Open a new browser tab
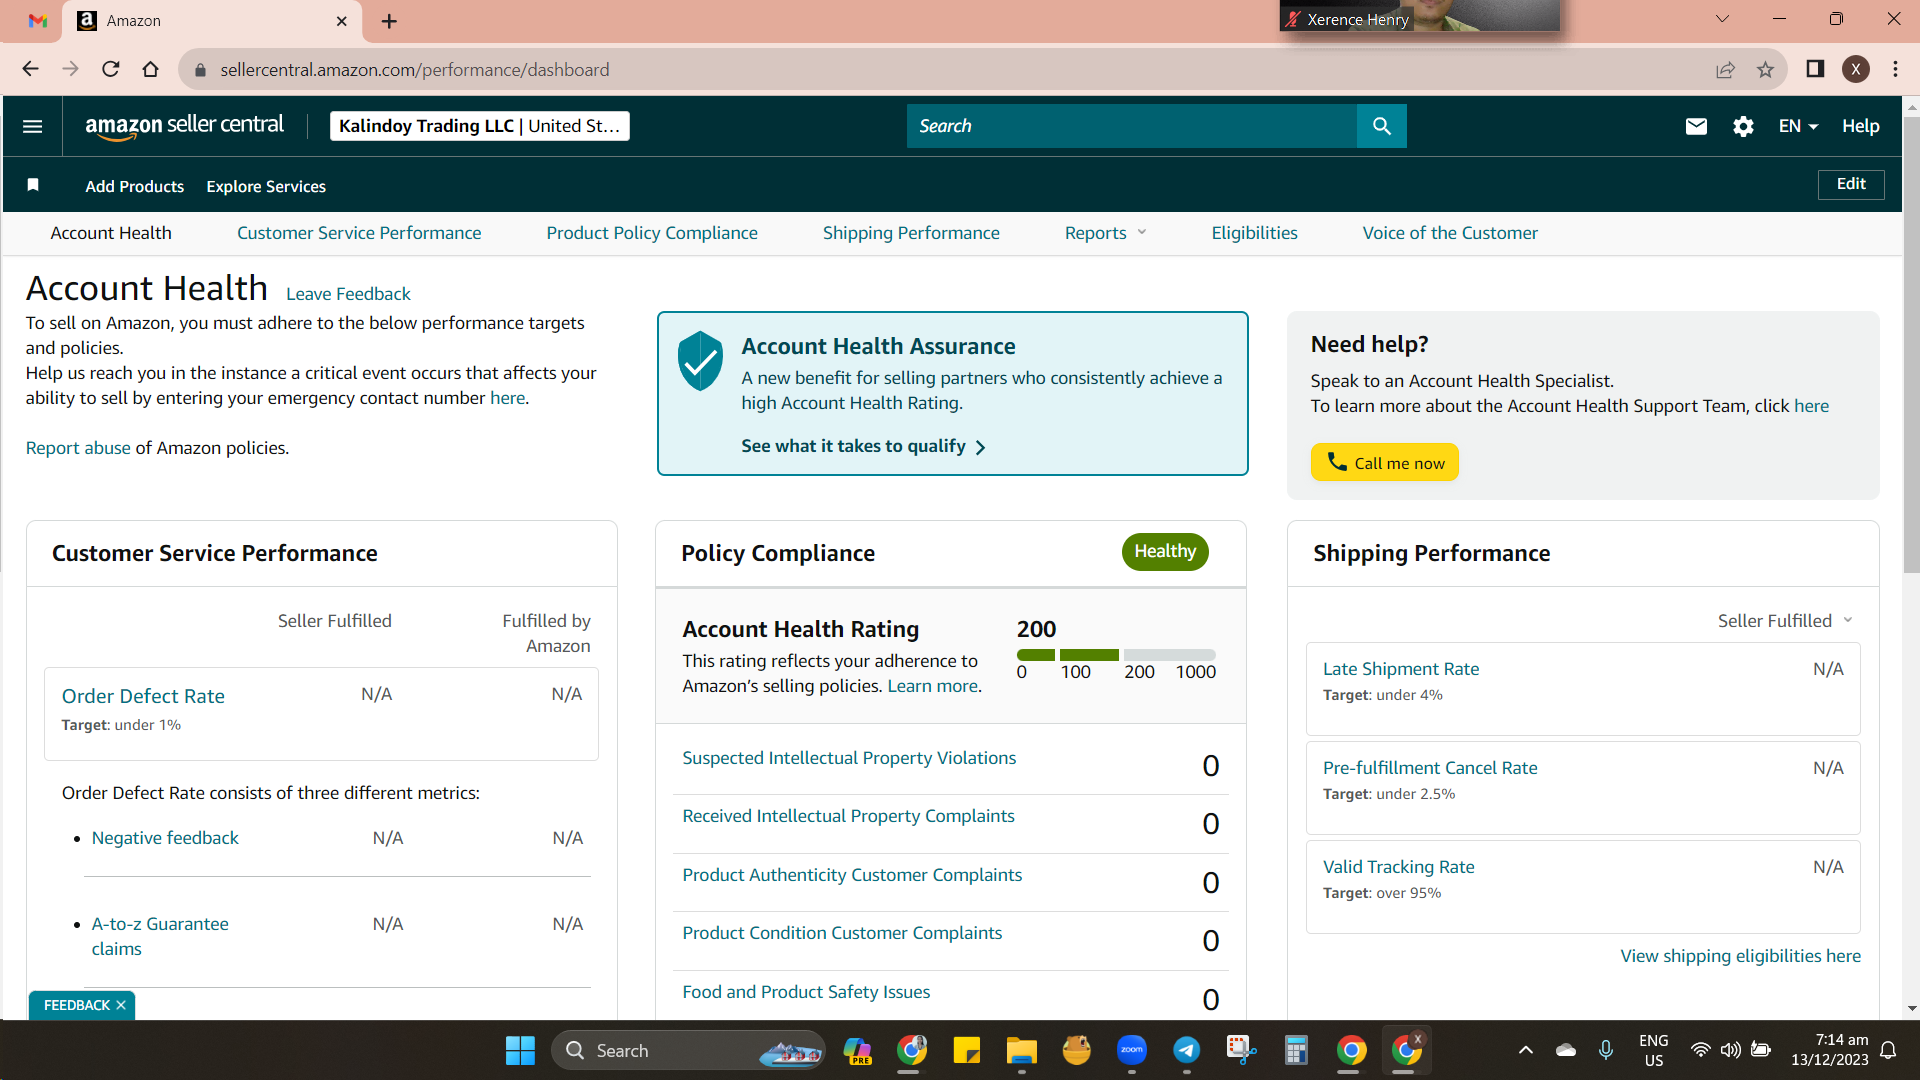 coord(389,21)
